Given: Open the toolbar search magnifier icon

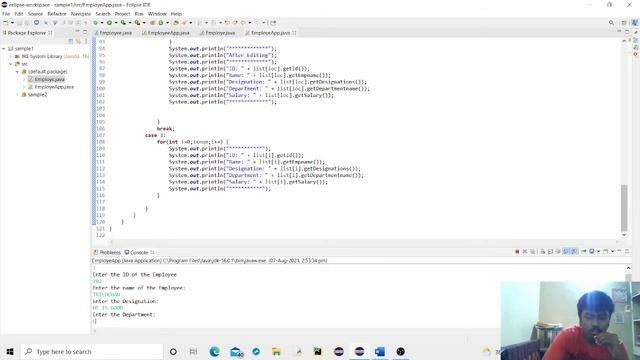Looking at the screenshot, I should point(611,23).
